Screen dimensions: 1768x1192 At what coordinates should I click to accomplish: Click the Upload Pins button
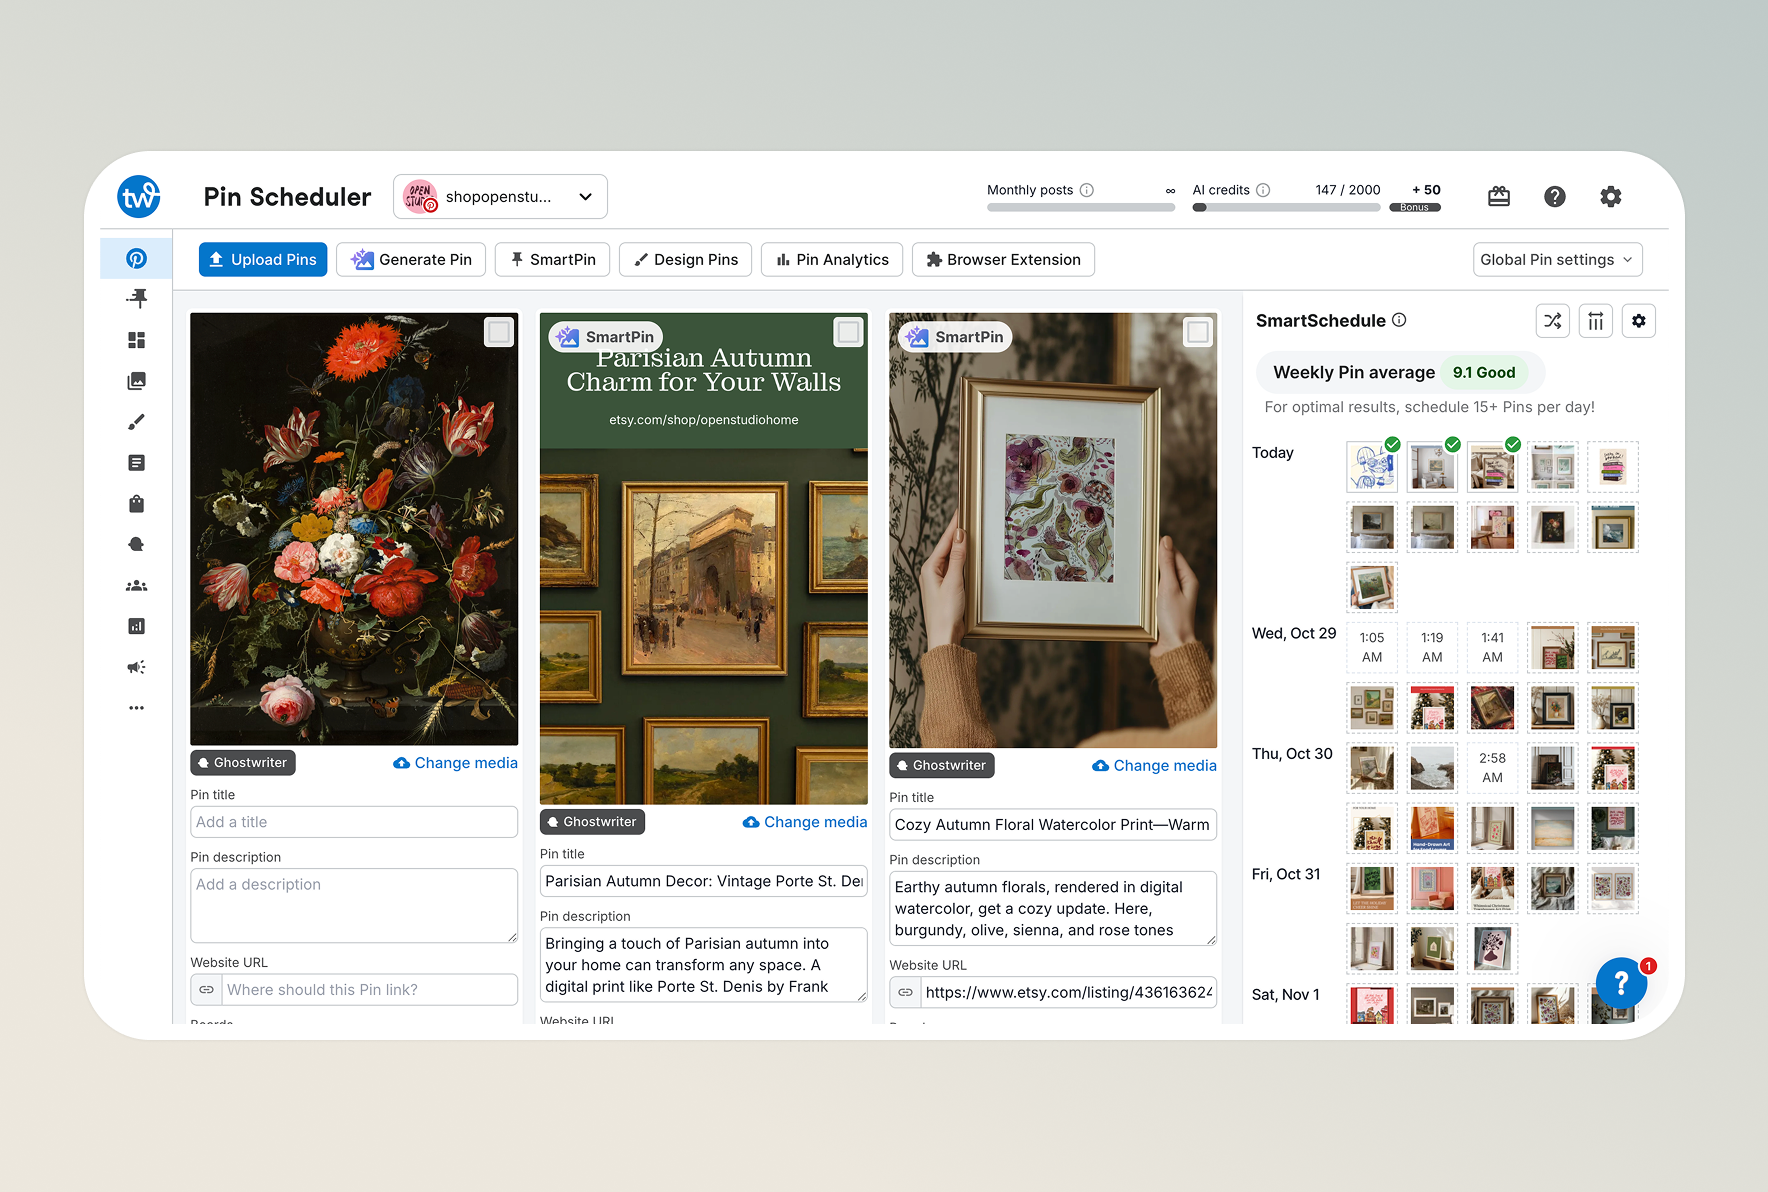(263, 260)
